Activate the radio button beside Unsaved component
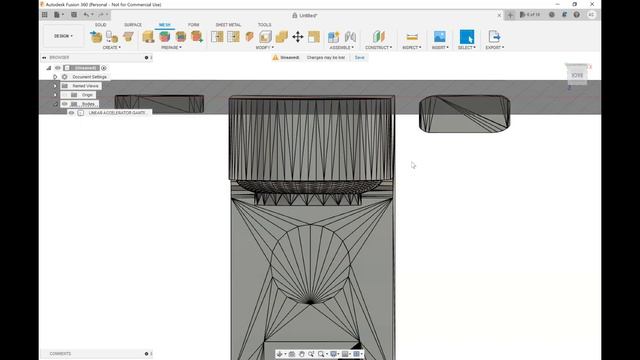 tap(104, 68)
